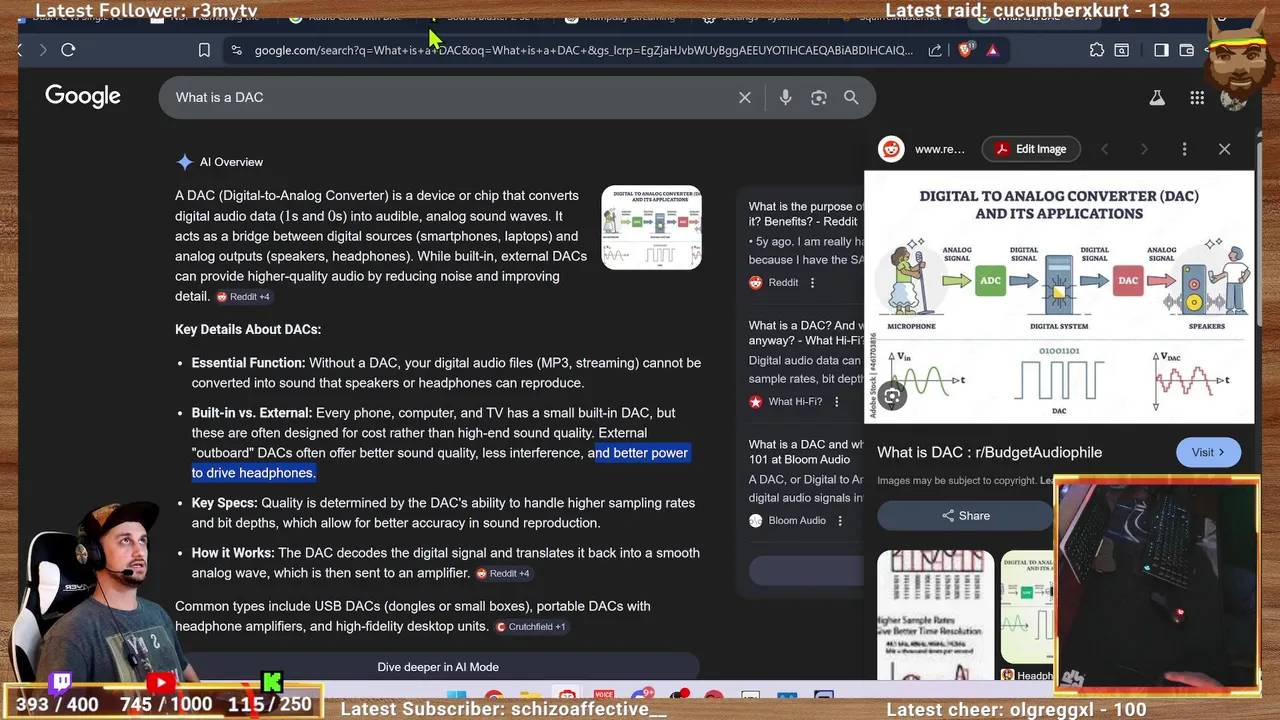Click the 'Key Specs:' bullet label

click(224, 503)
